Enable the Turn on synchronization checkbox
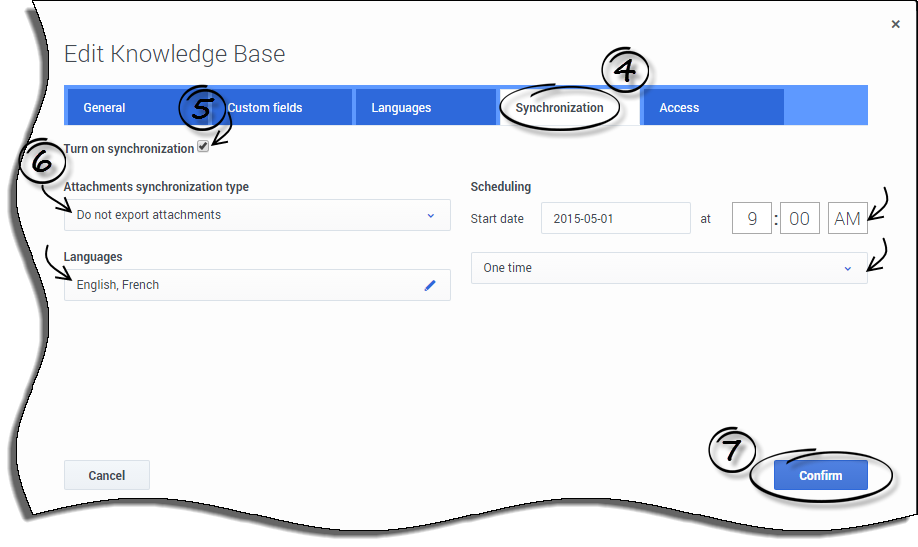The image size is (918, 547). pos(203,147)
